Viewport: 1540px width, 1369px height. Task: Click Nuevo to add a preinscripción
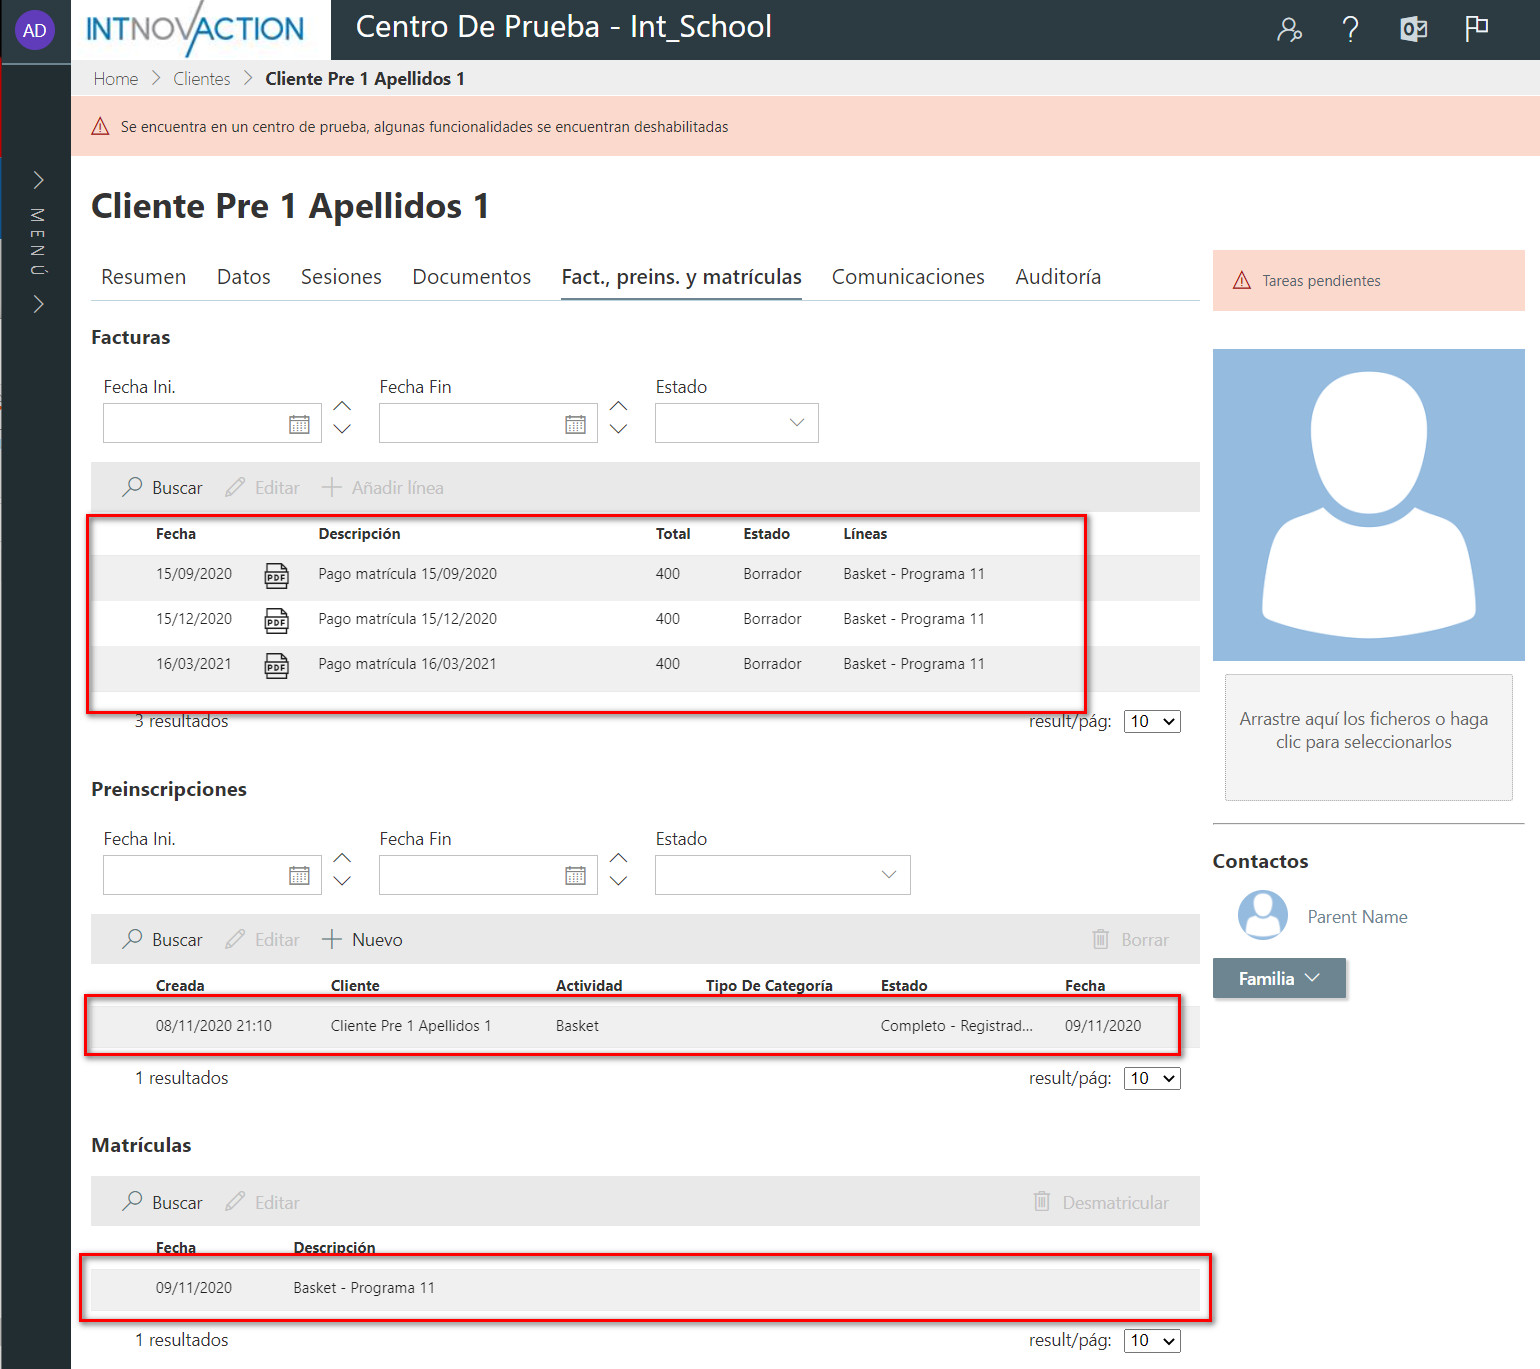coord(362,940)
